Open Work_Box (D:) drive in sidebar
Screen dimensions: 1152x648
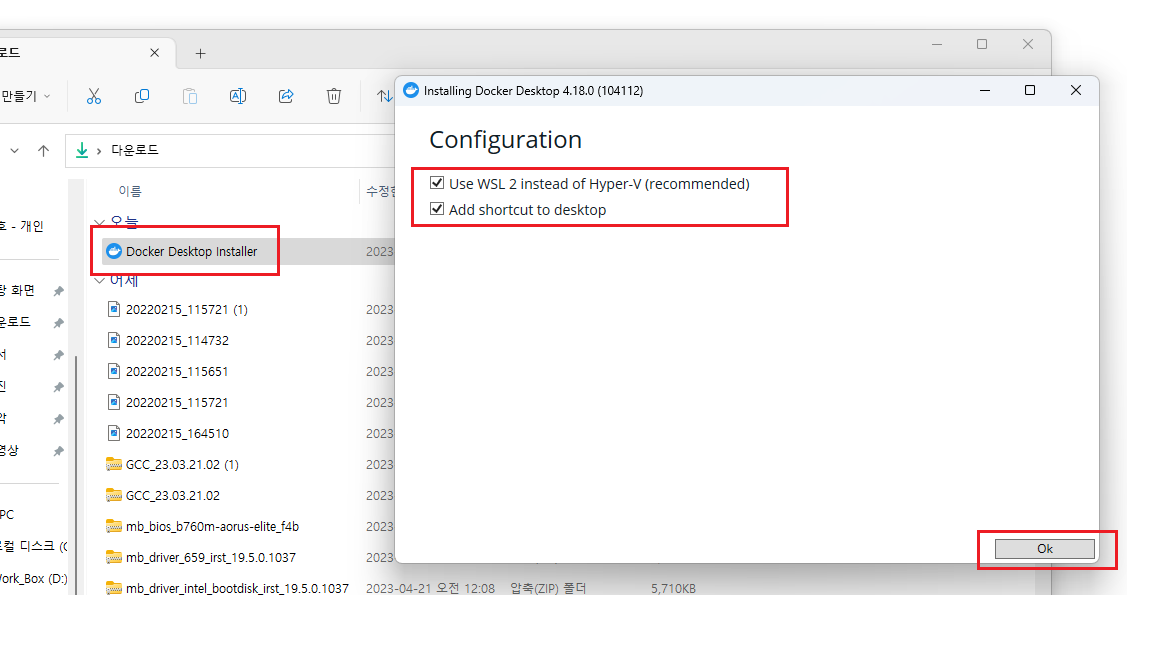coord(34,578)
